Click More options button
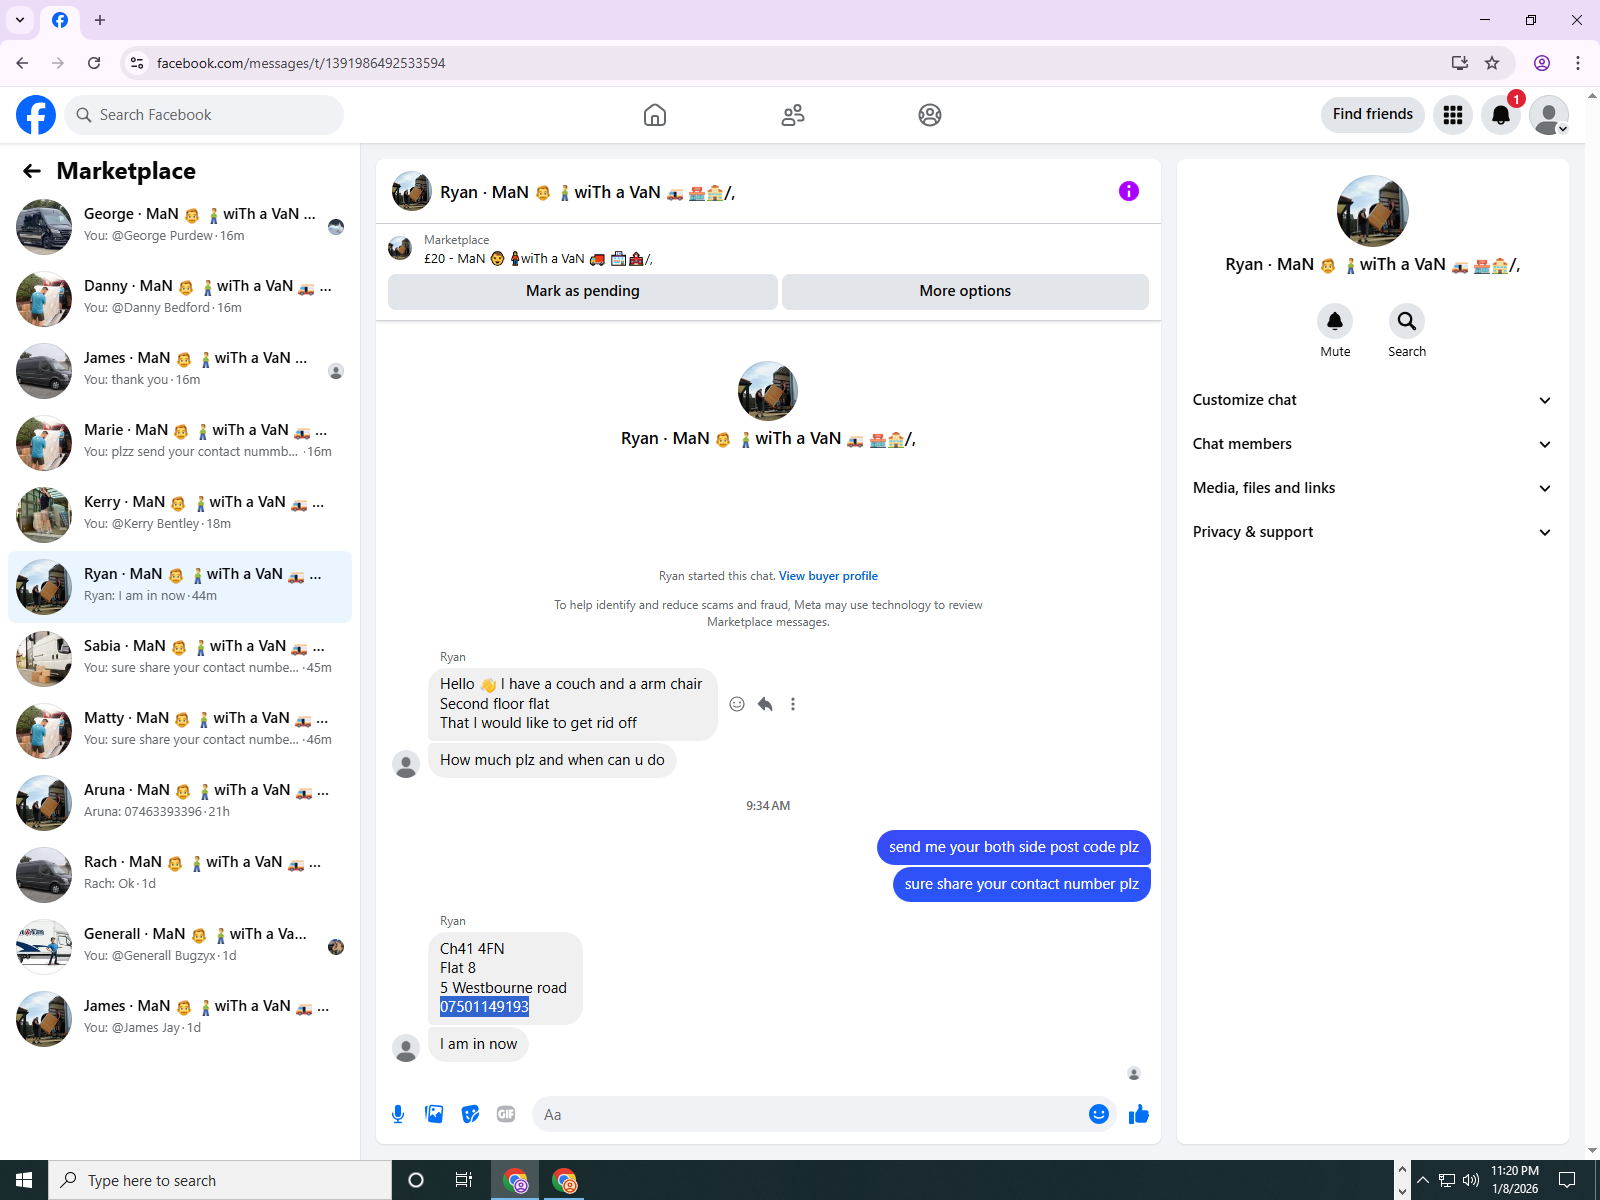 965,291
